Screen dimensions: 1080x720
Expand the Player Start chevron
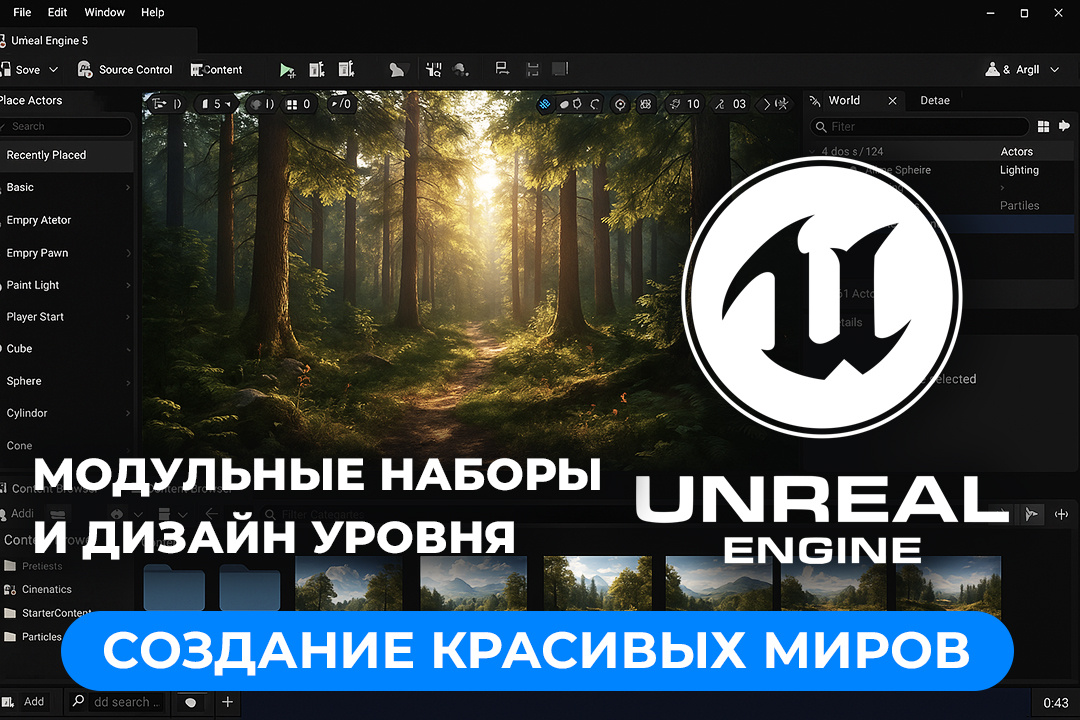point(128,317)
